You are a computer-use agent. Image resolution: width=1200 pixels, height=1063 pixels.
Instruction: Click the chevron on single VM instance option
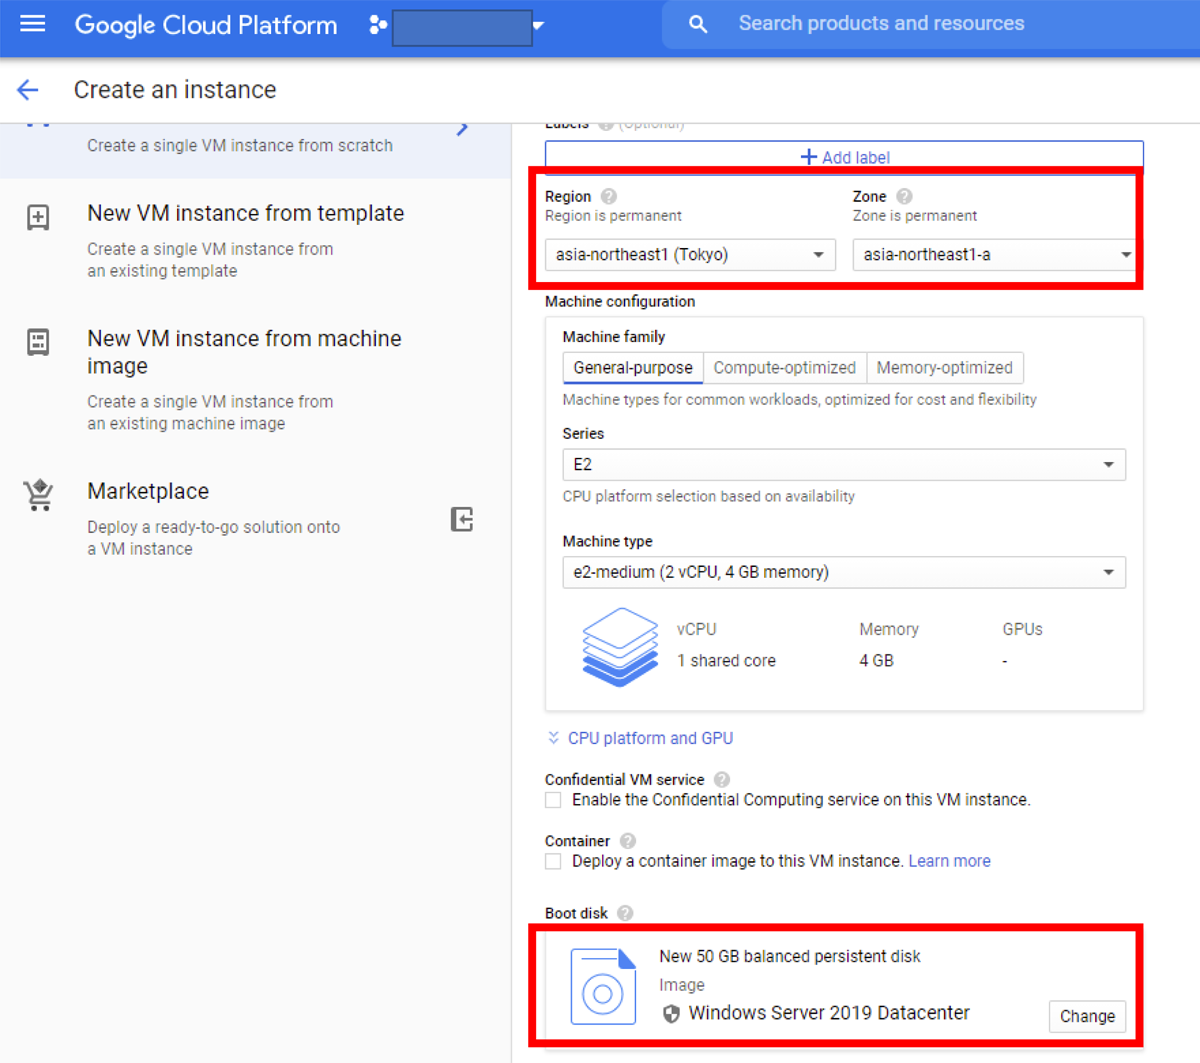point(462,128)
